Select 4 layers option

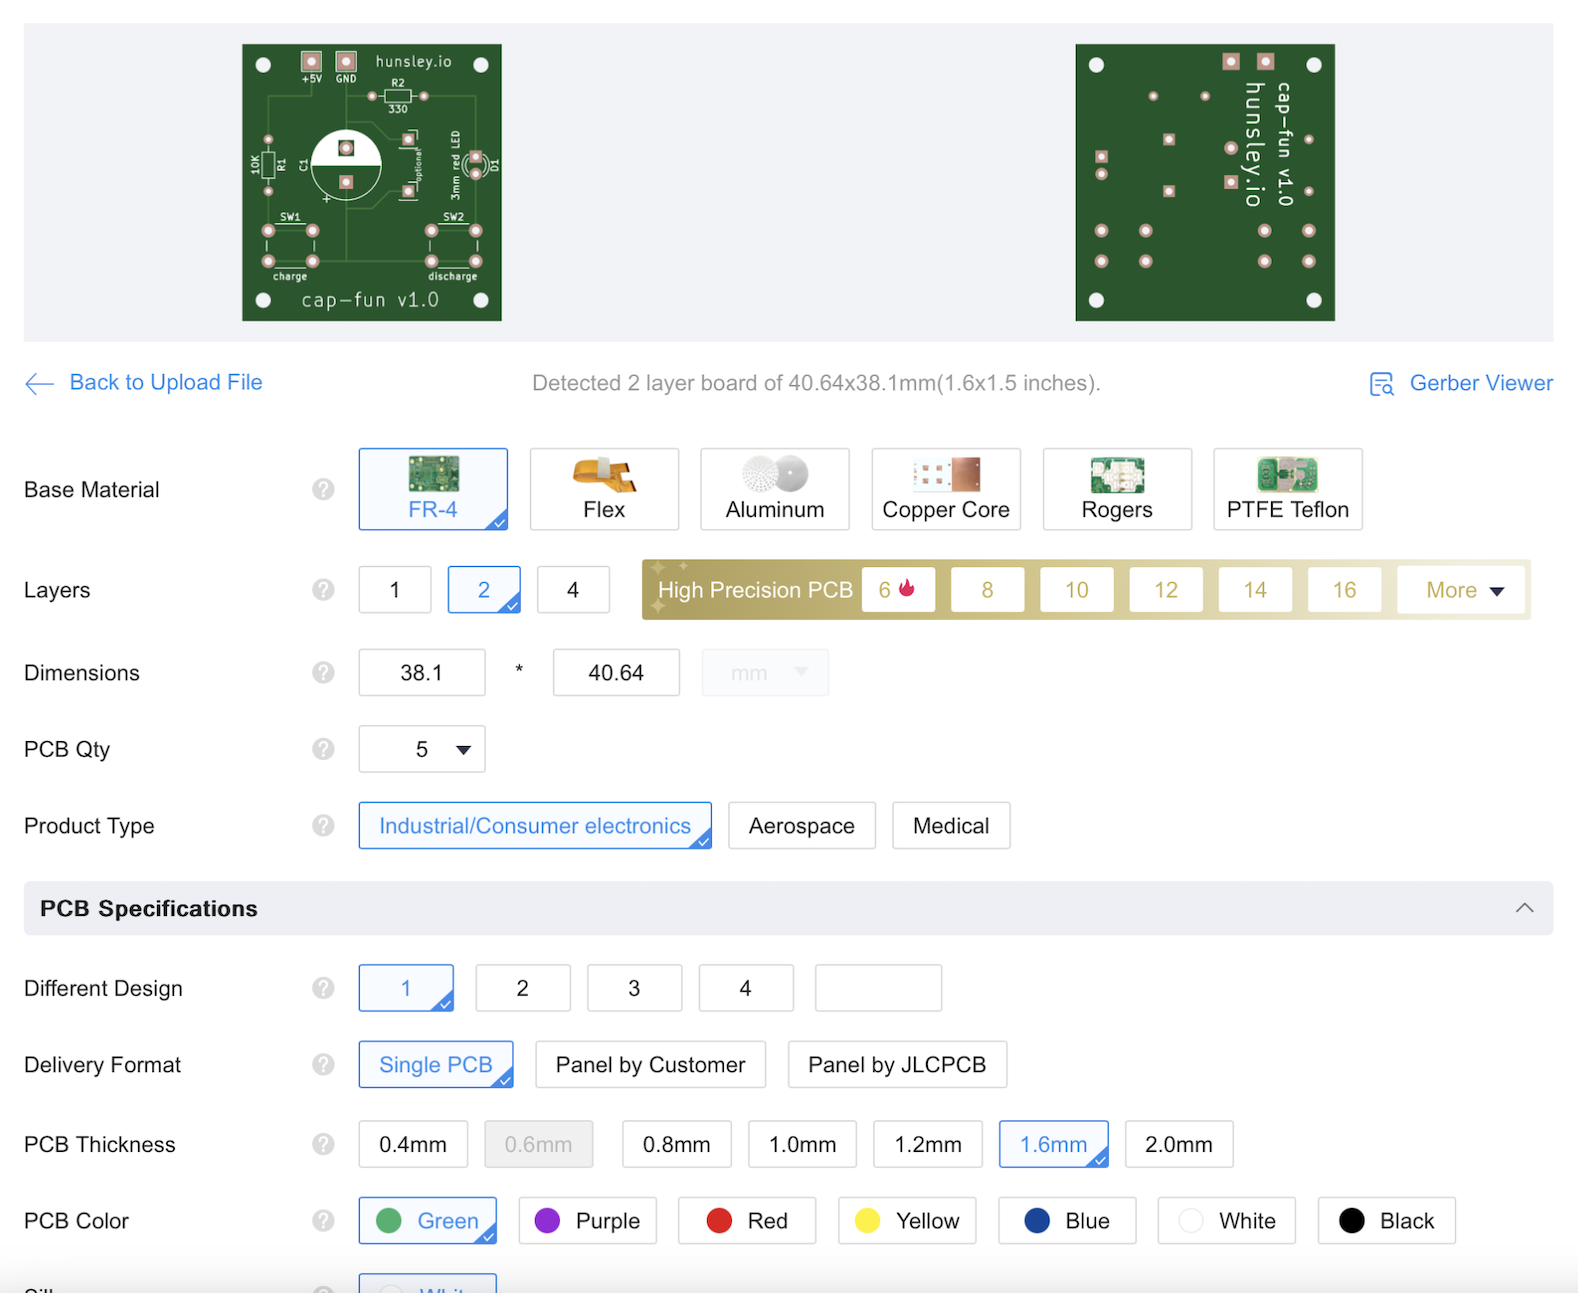(x=573, y=590)
